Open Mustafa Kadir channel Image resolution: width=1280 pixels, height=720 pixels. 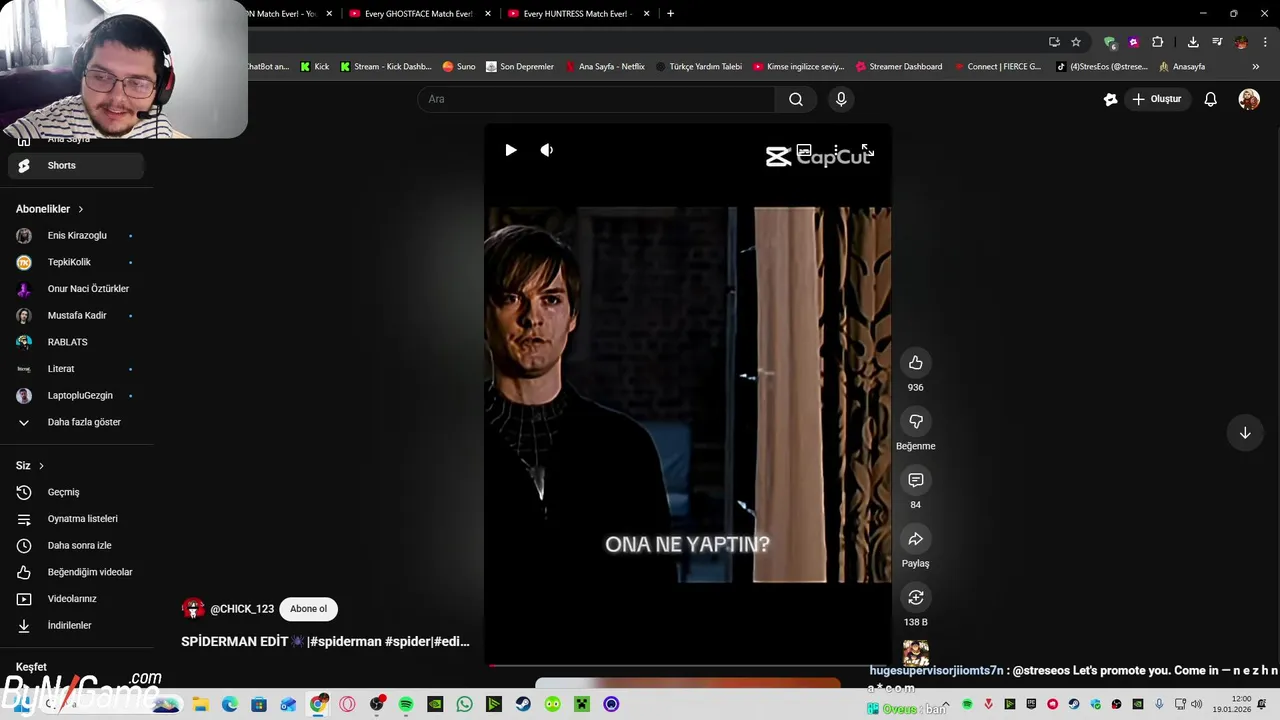[76, 316]
